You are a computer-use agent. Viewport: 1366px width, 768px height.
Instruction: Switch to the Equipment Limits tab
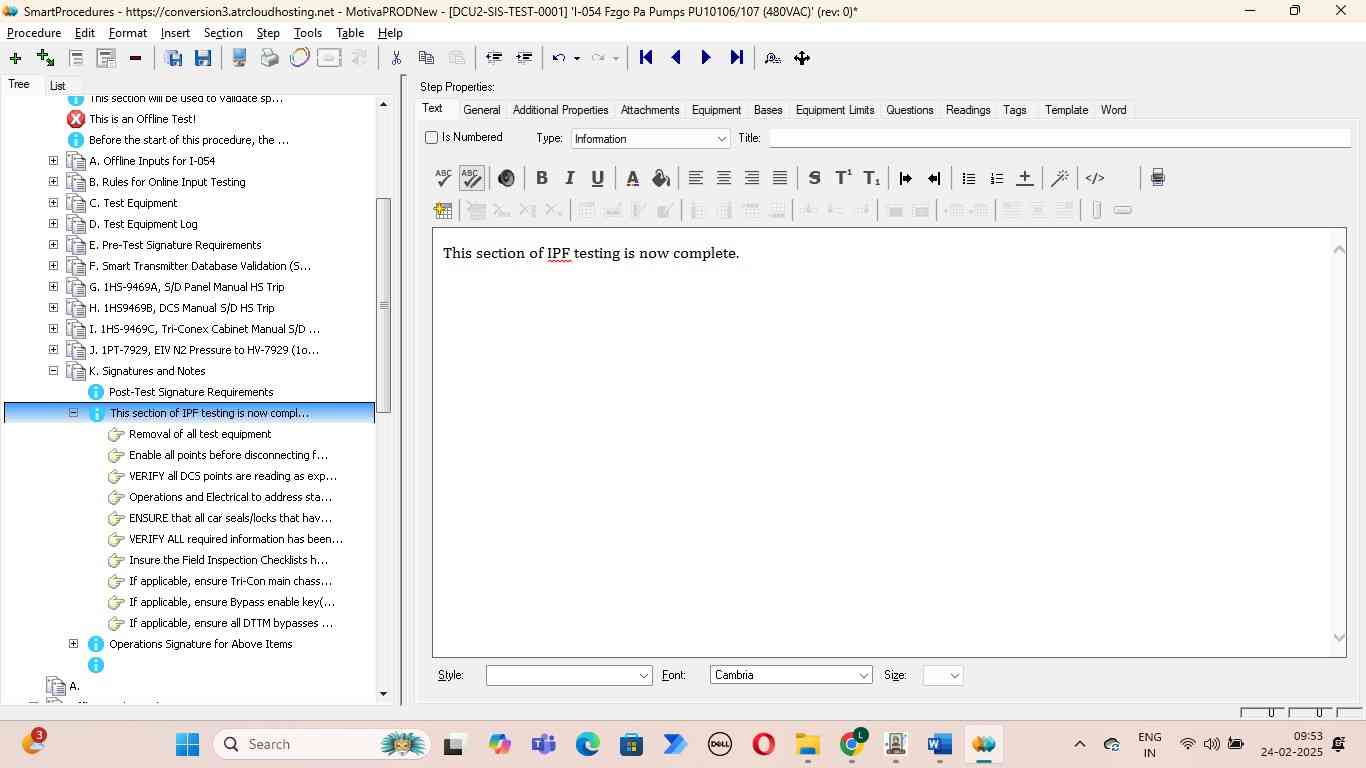(835, 110)
